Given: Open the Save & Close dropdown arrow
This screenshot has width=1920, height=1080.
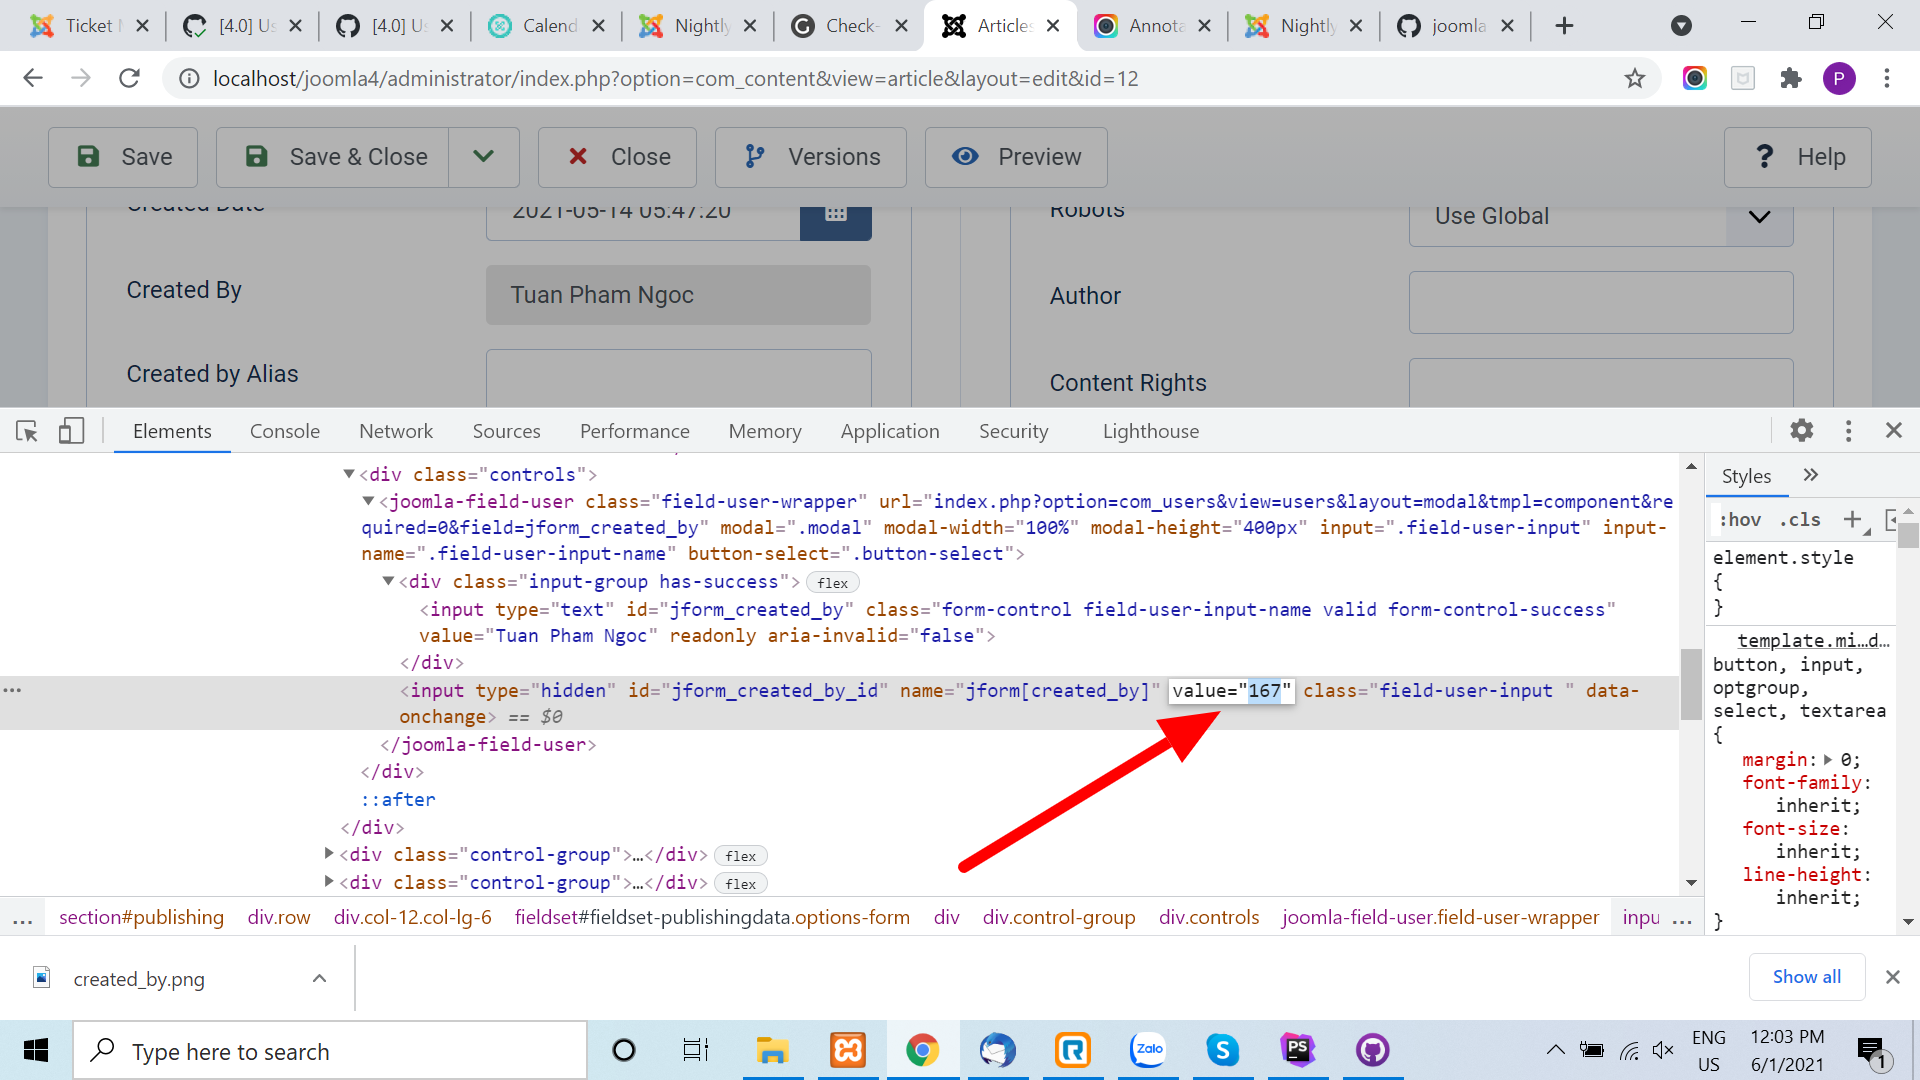Looking at the screenshot, I should coord(484,157).
